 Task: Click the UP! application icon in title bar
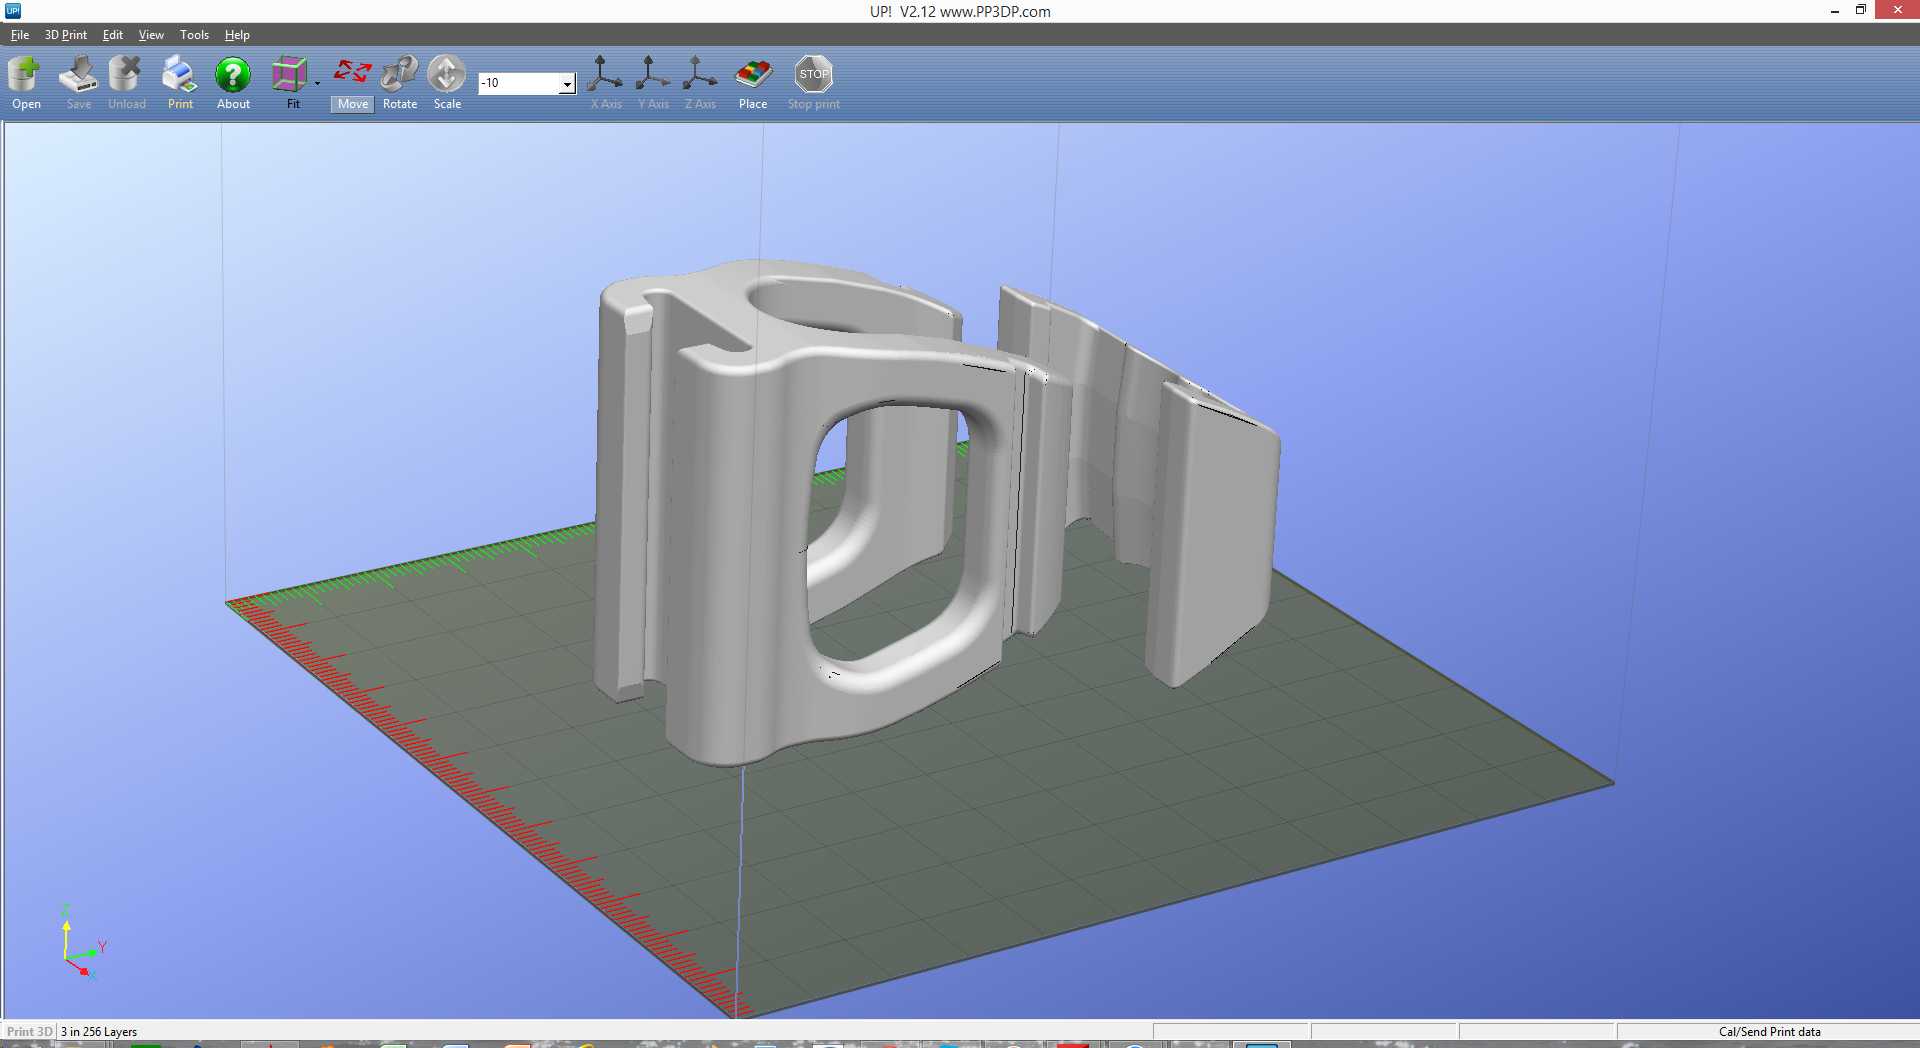[x=13, y=11]
